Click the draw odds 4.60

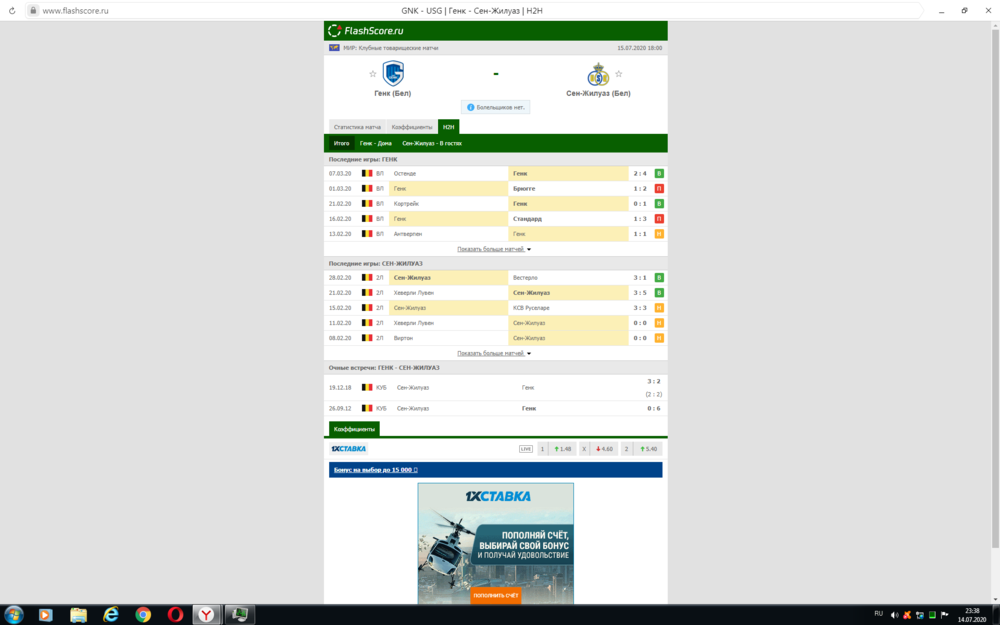point(604,449)
